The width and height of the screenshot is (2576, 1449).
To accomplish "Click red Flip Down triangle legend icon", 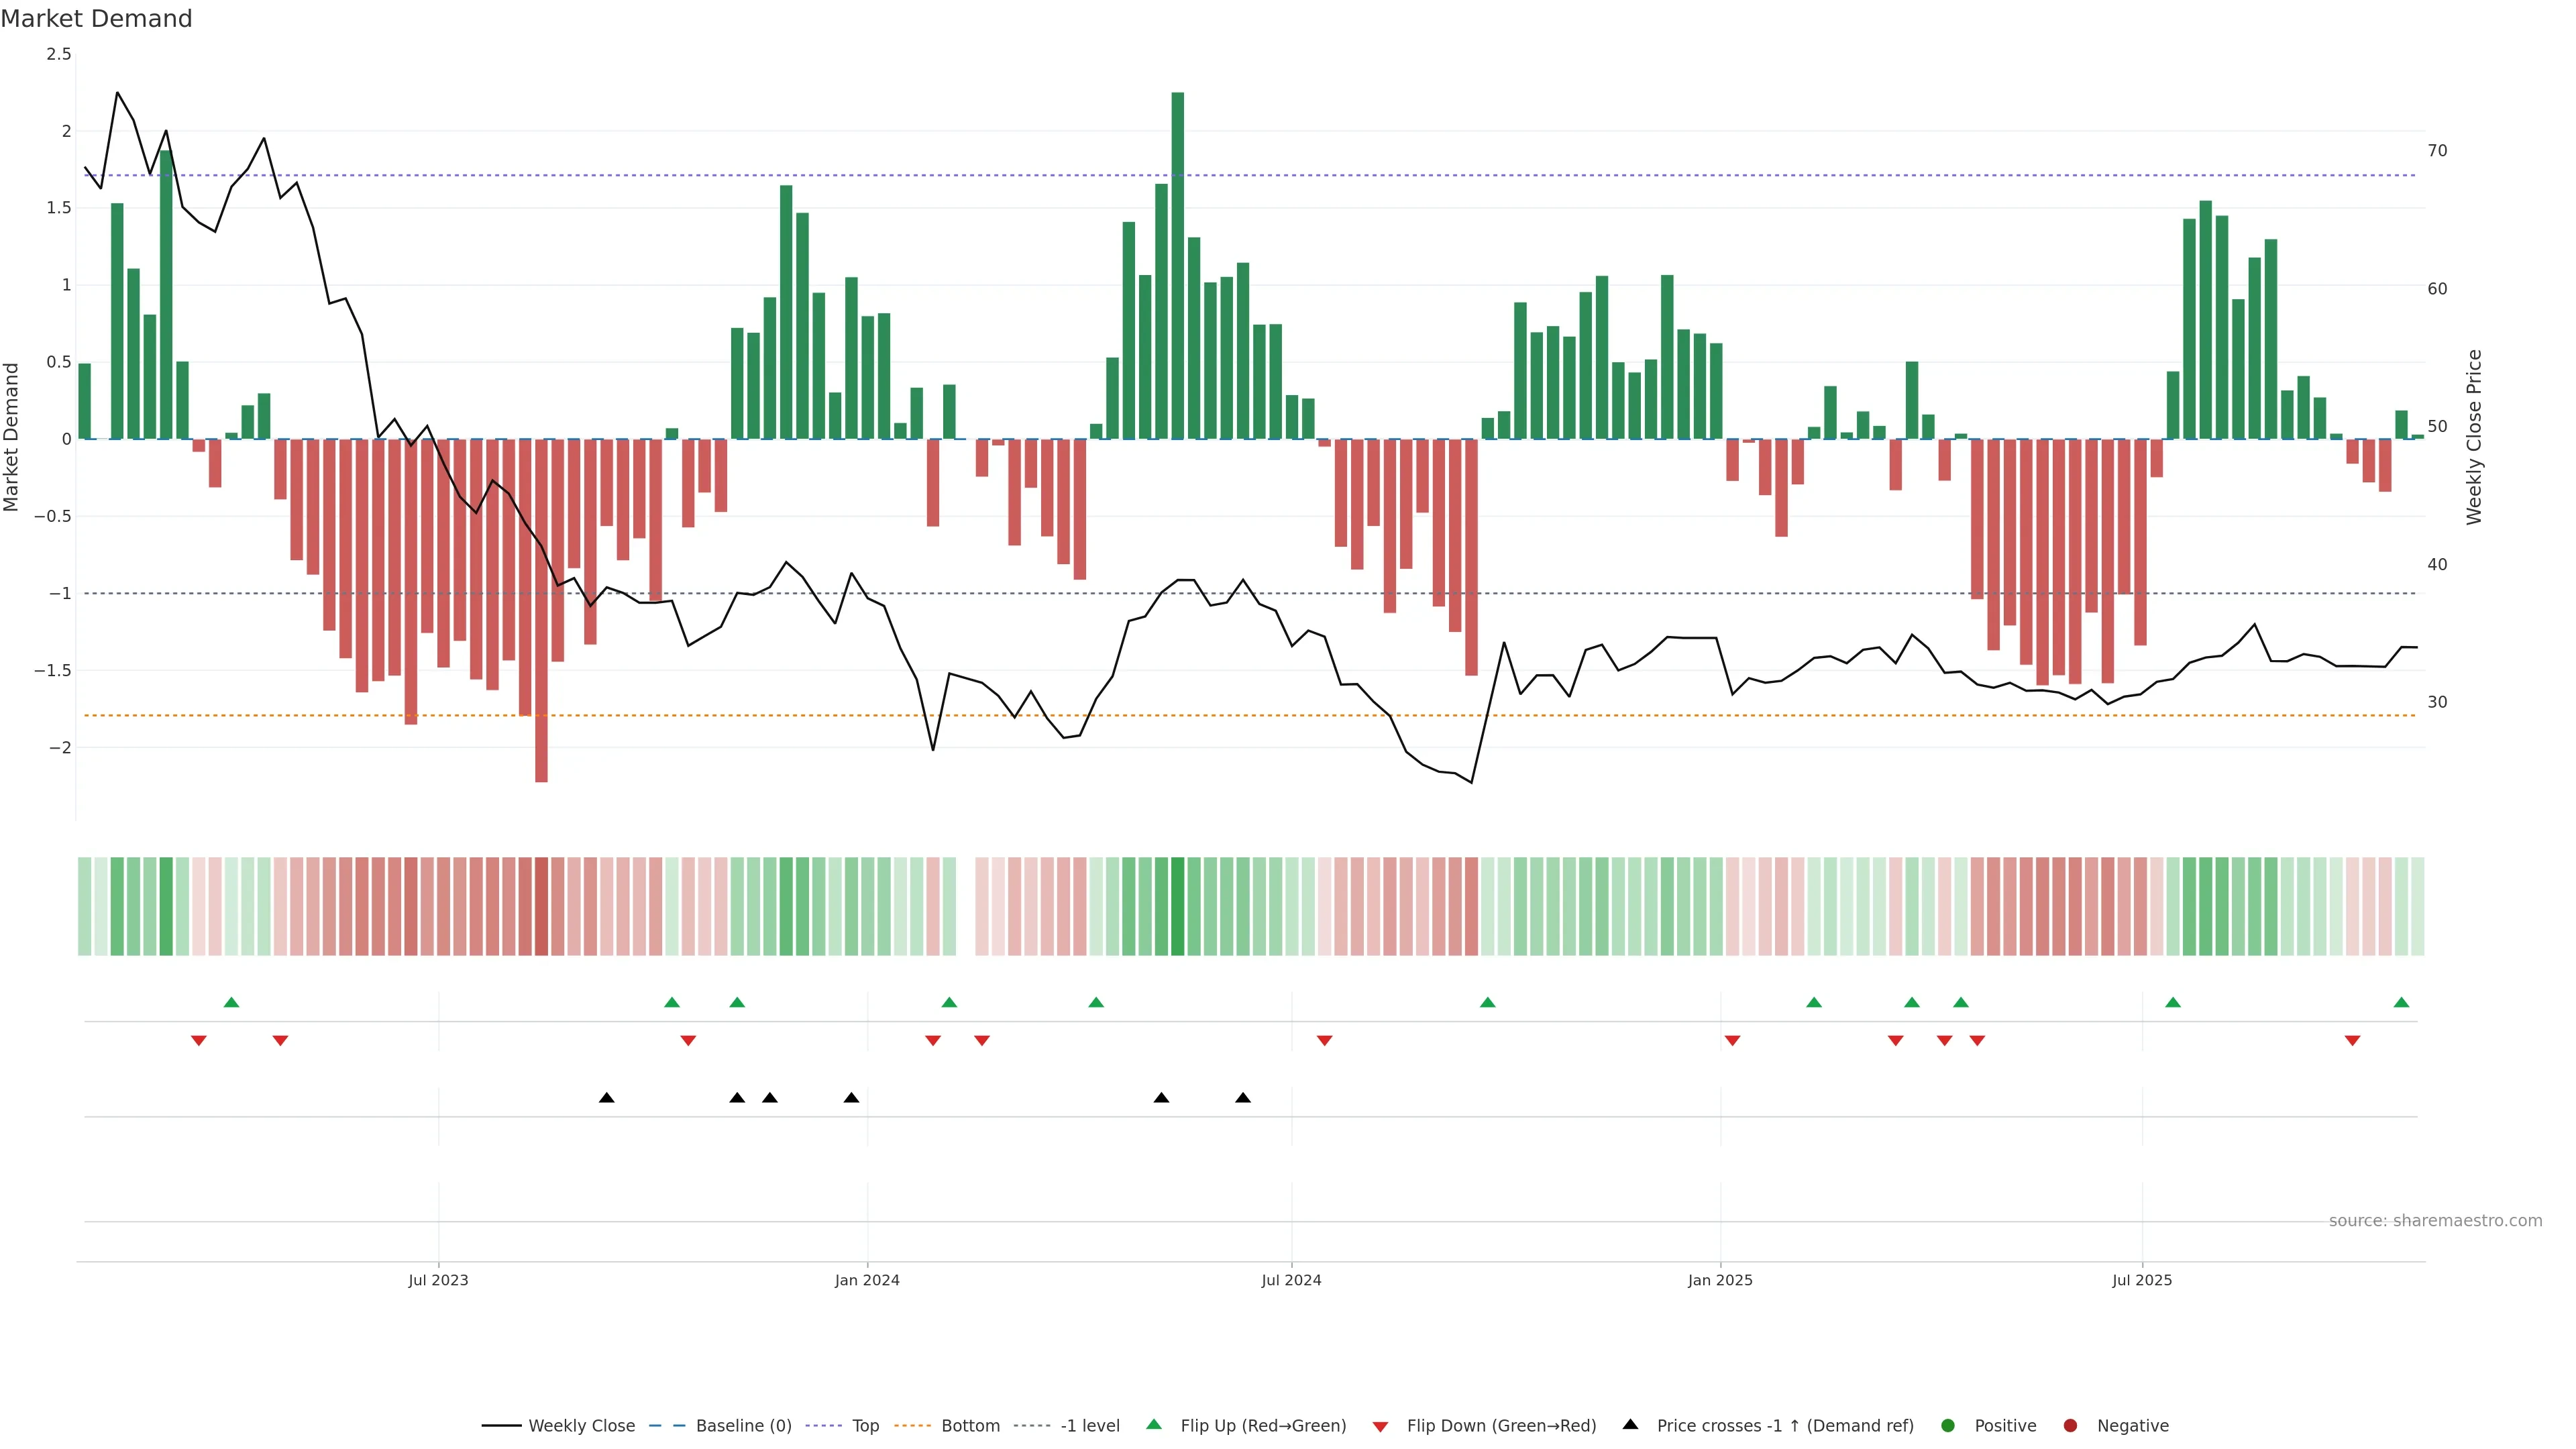I will [1380, 1426].
